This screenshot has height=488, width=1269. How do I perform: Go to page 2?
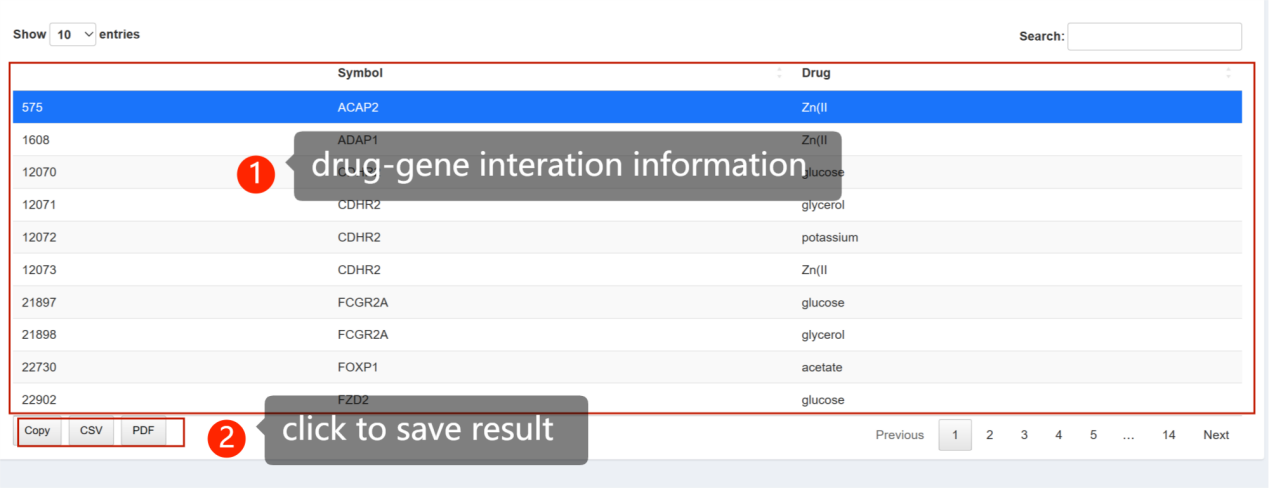[989, 435]
